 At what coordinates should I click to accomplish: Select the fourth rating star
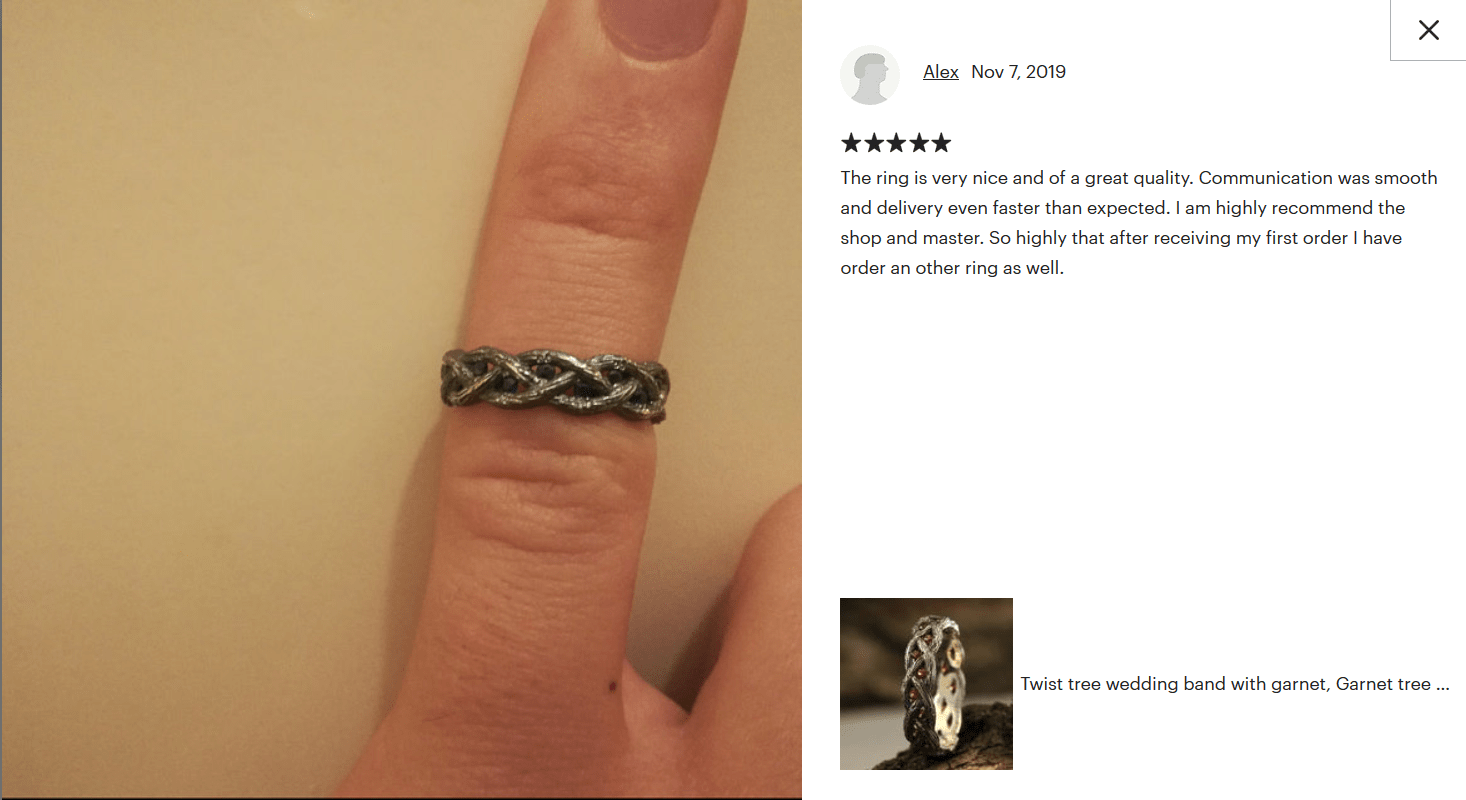918,143
